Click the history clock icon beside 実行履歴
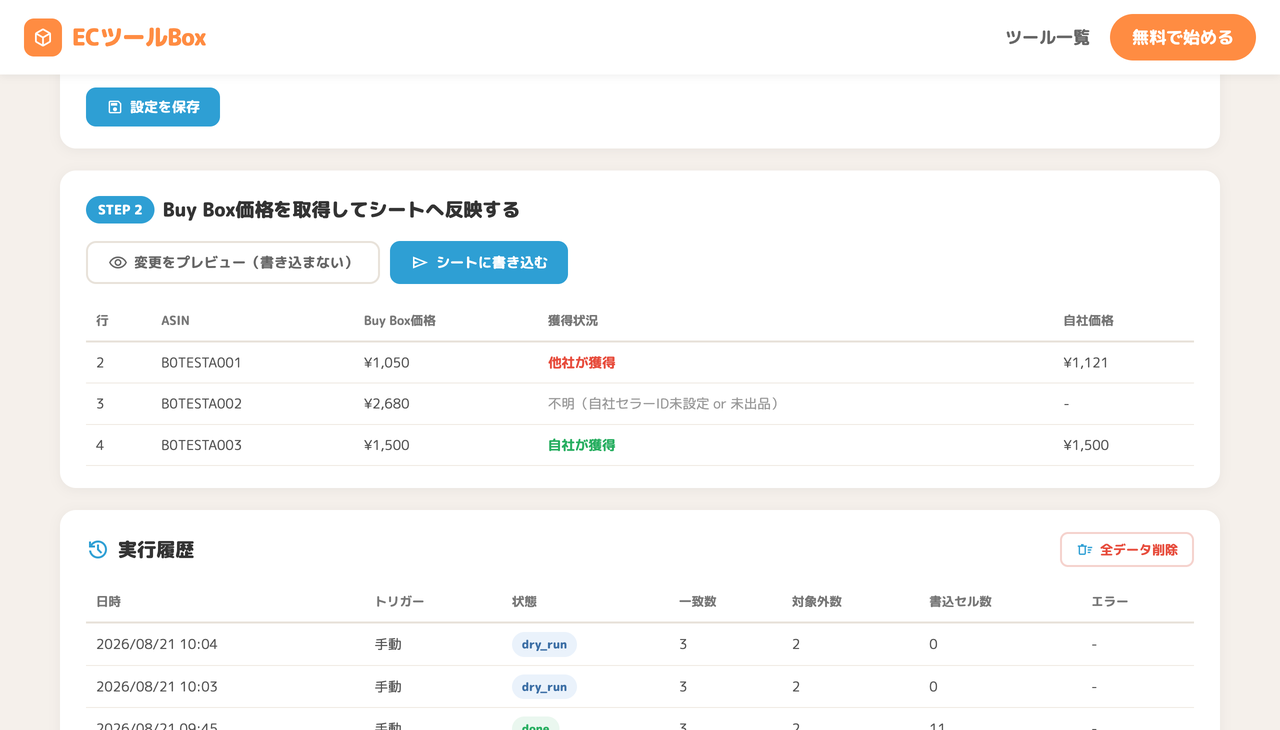The width and height of the screenshot is (1280, 730). 98,549
